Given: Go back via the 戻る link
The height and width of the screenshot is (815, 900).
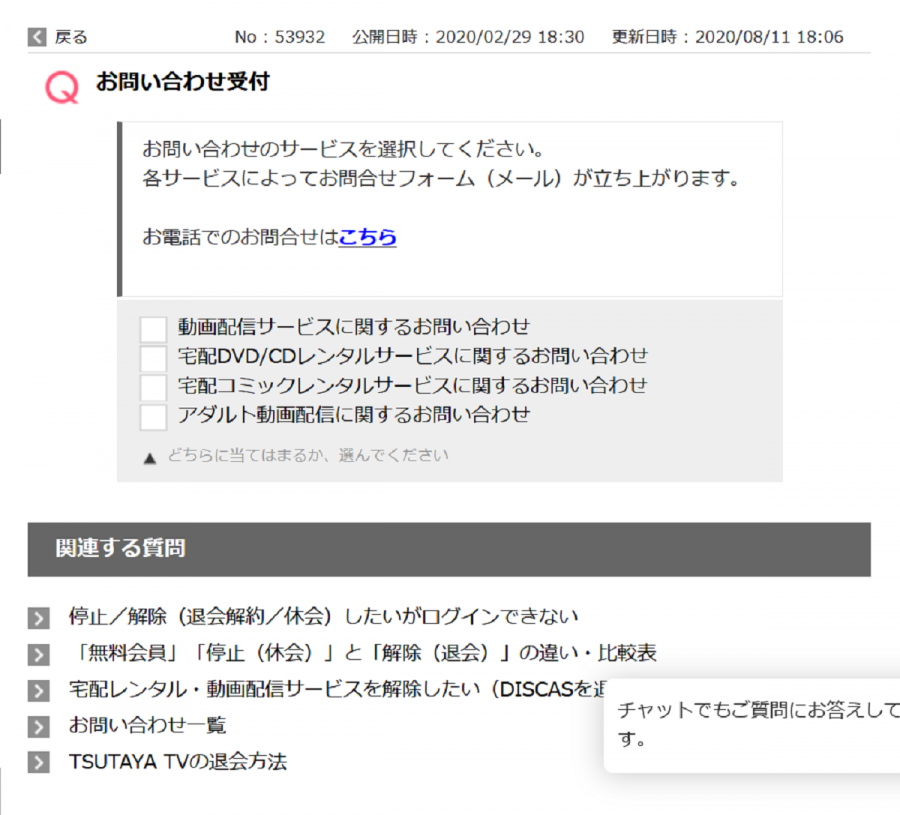Looking at the screenshot, I should point(71,37).
